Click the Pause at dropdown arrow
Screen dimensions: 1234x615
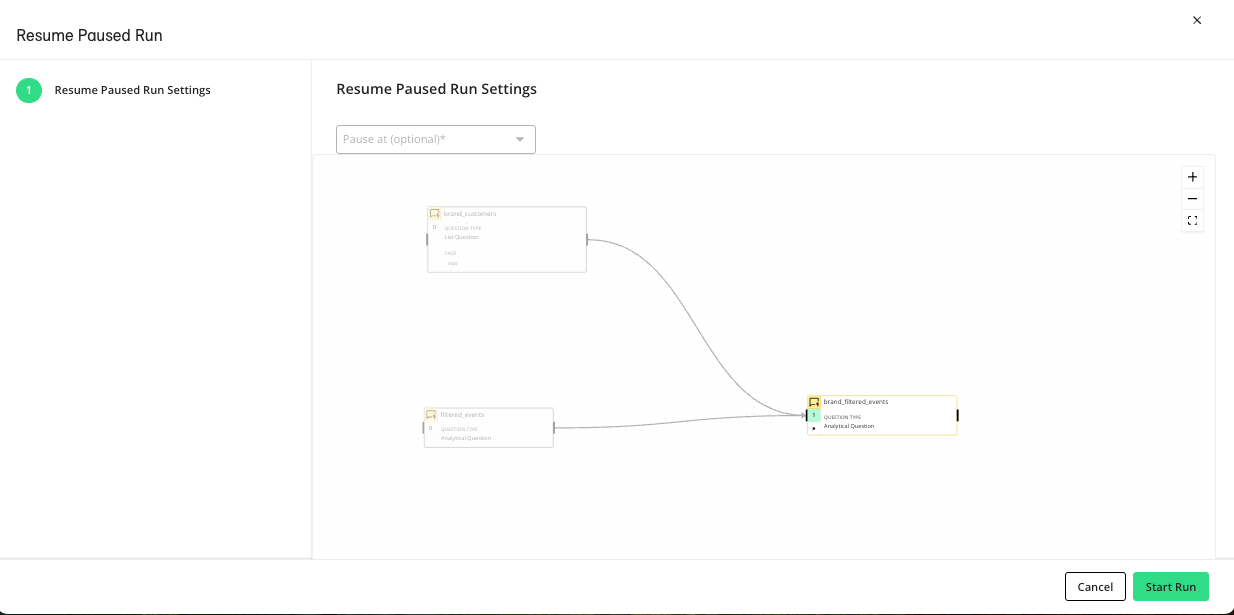[x=520, y=139]
